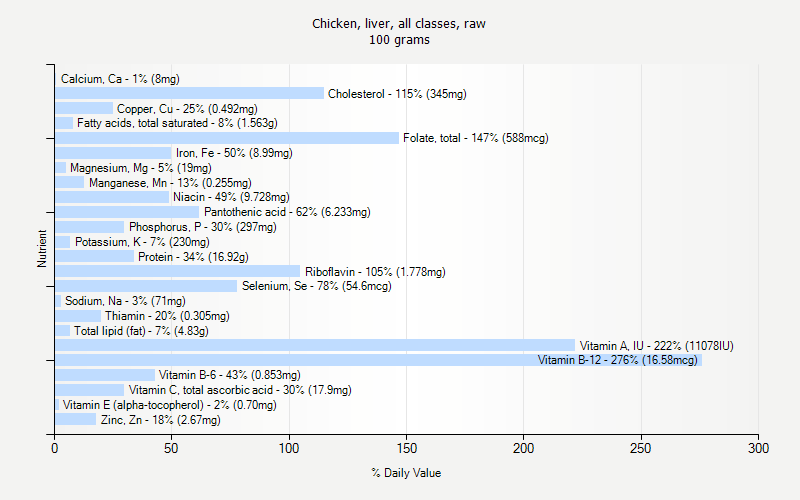Click the Pantothenic acid bar

coord(127,212)
